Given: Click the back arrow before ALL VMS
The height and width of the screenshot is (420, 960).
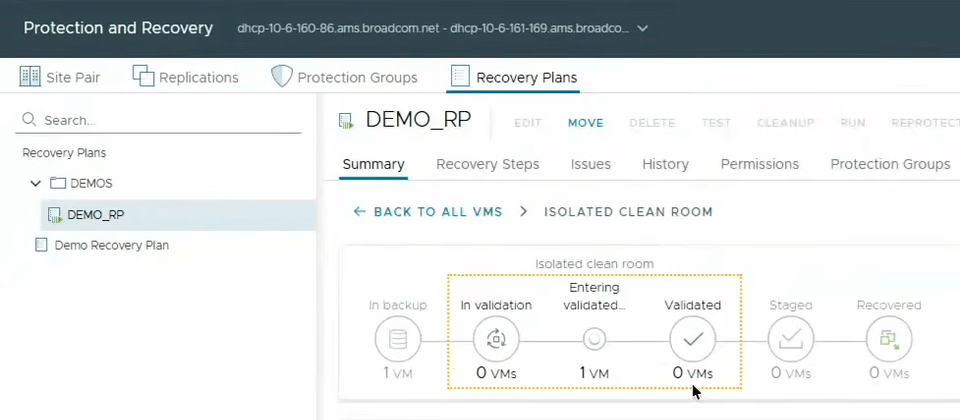Looking at the screenshot, I should coord(359,212).
